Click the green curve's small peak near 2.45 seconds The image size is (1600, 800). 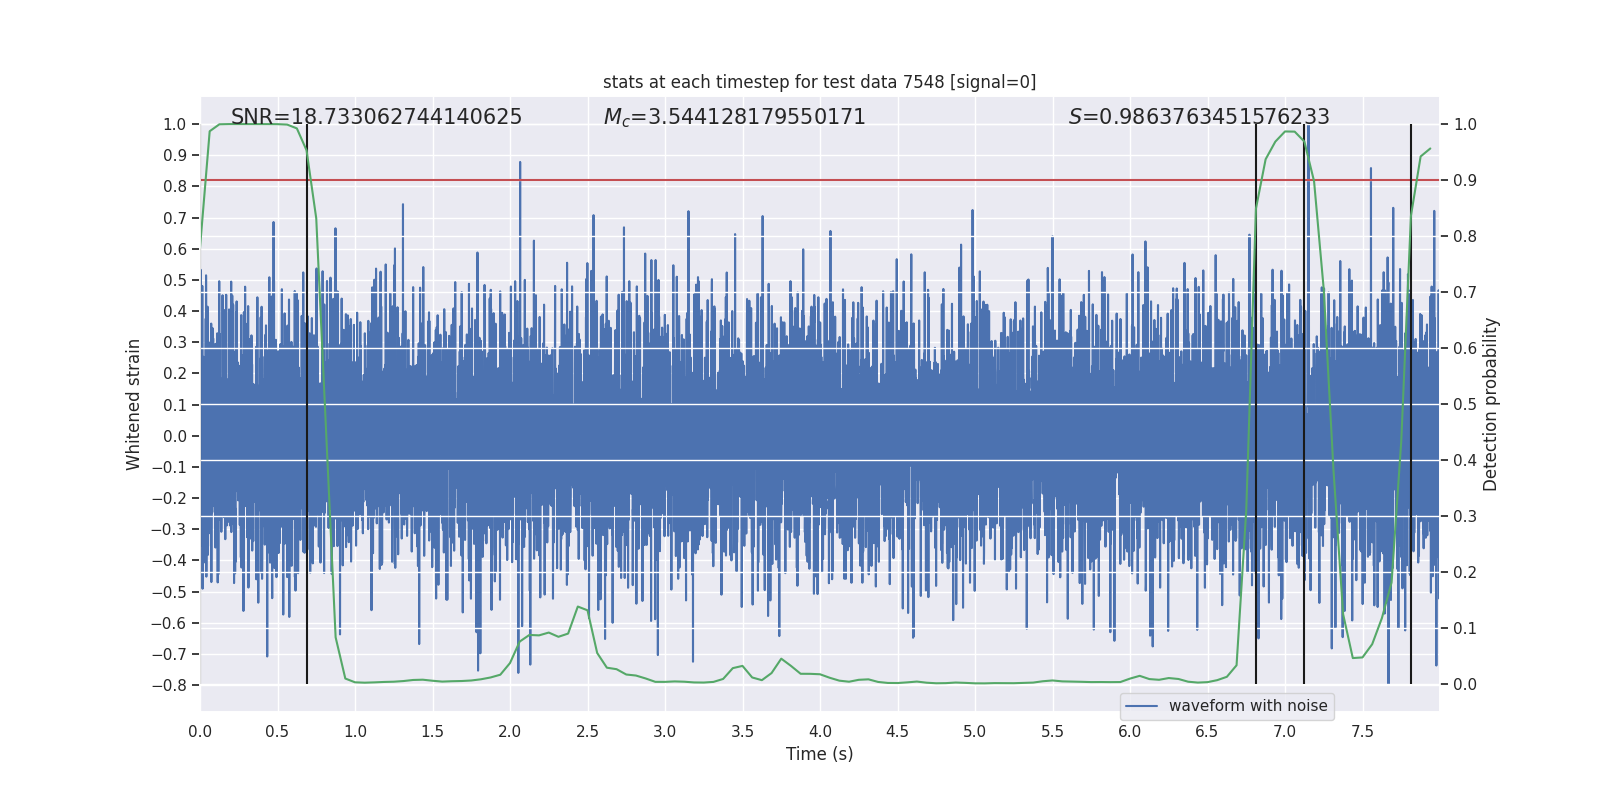(x=579, y=607)
